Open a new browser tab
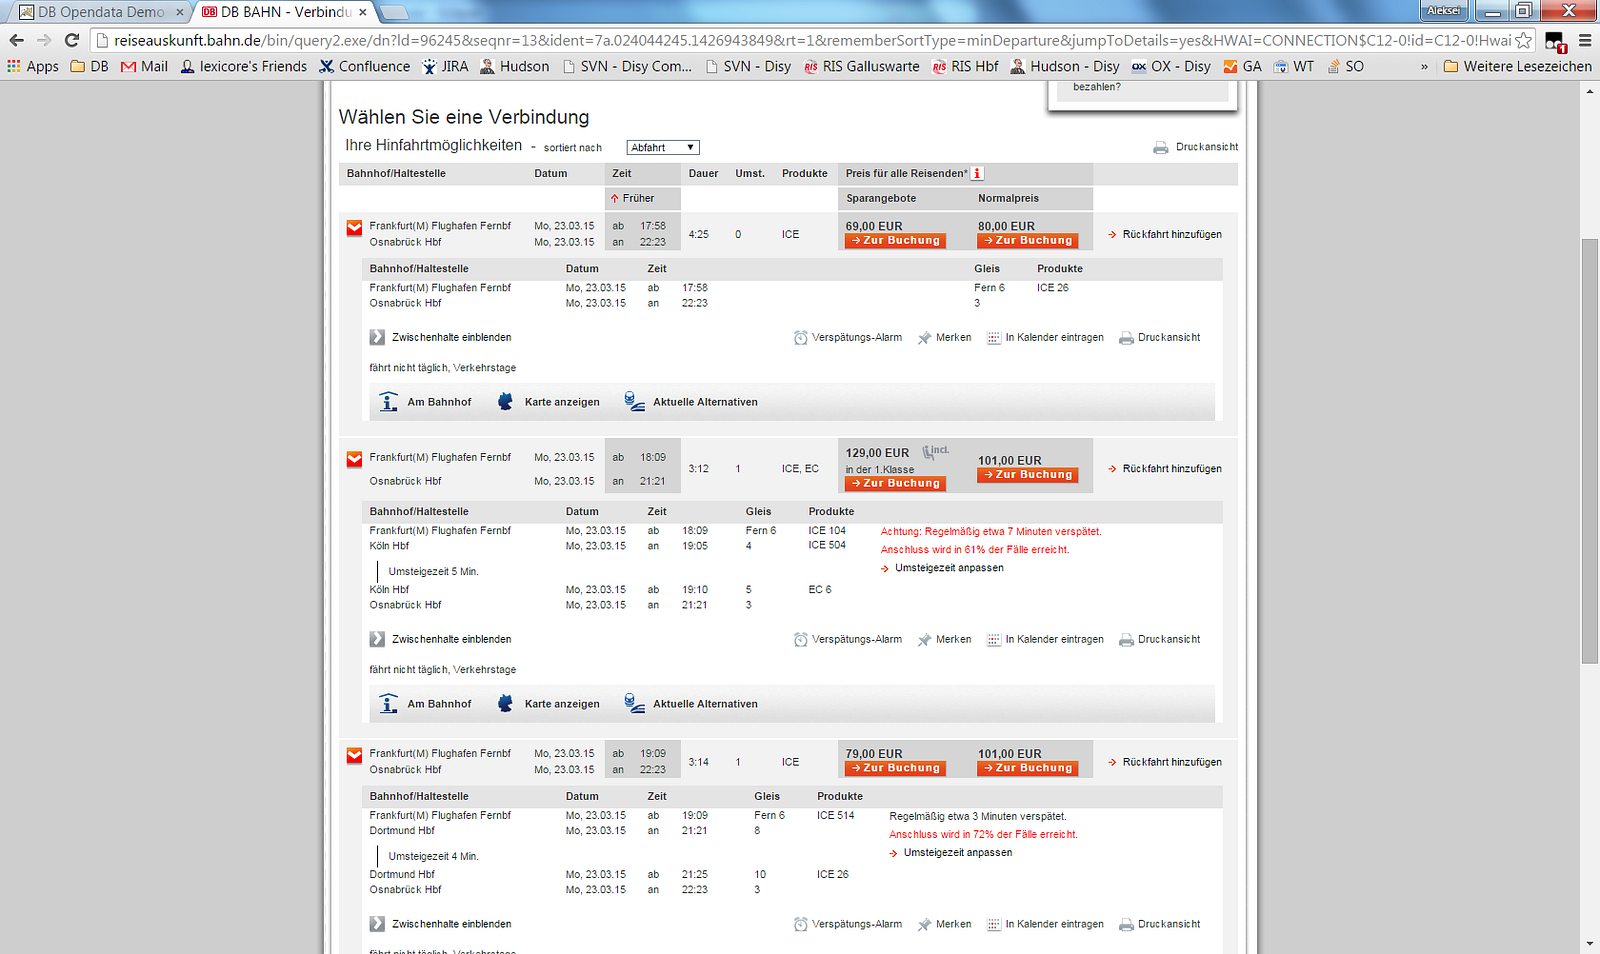The width and height of the screenshot is (1600, 954). tap(394, 12)
